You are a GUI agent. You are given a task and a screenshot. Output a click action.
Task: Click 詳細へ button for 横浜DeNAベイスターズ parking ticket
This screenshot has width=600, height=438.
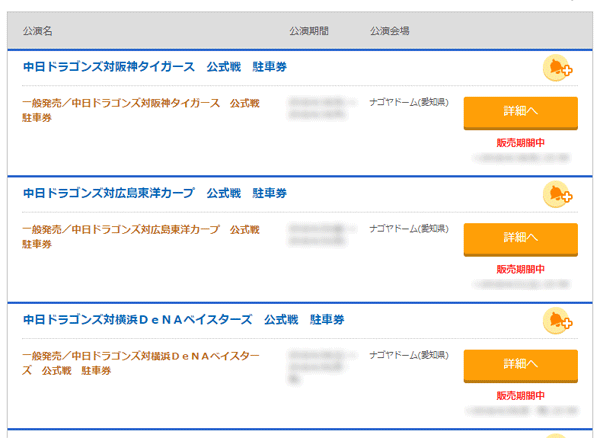[x=520, y=366]
